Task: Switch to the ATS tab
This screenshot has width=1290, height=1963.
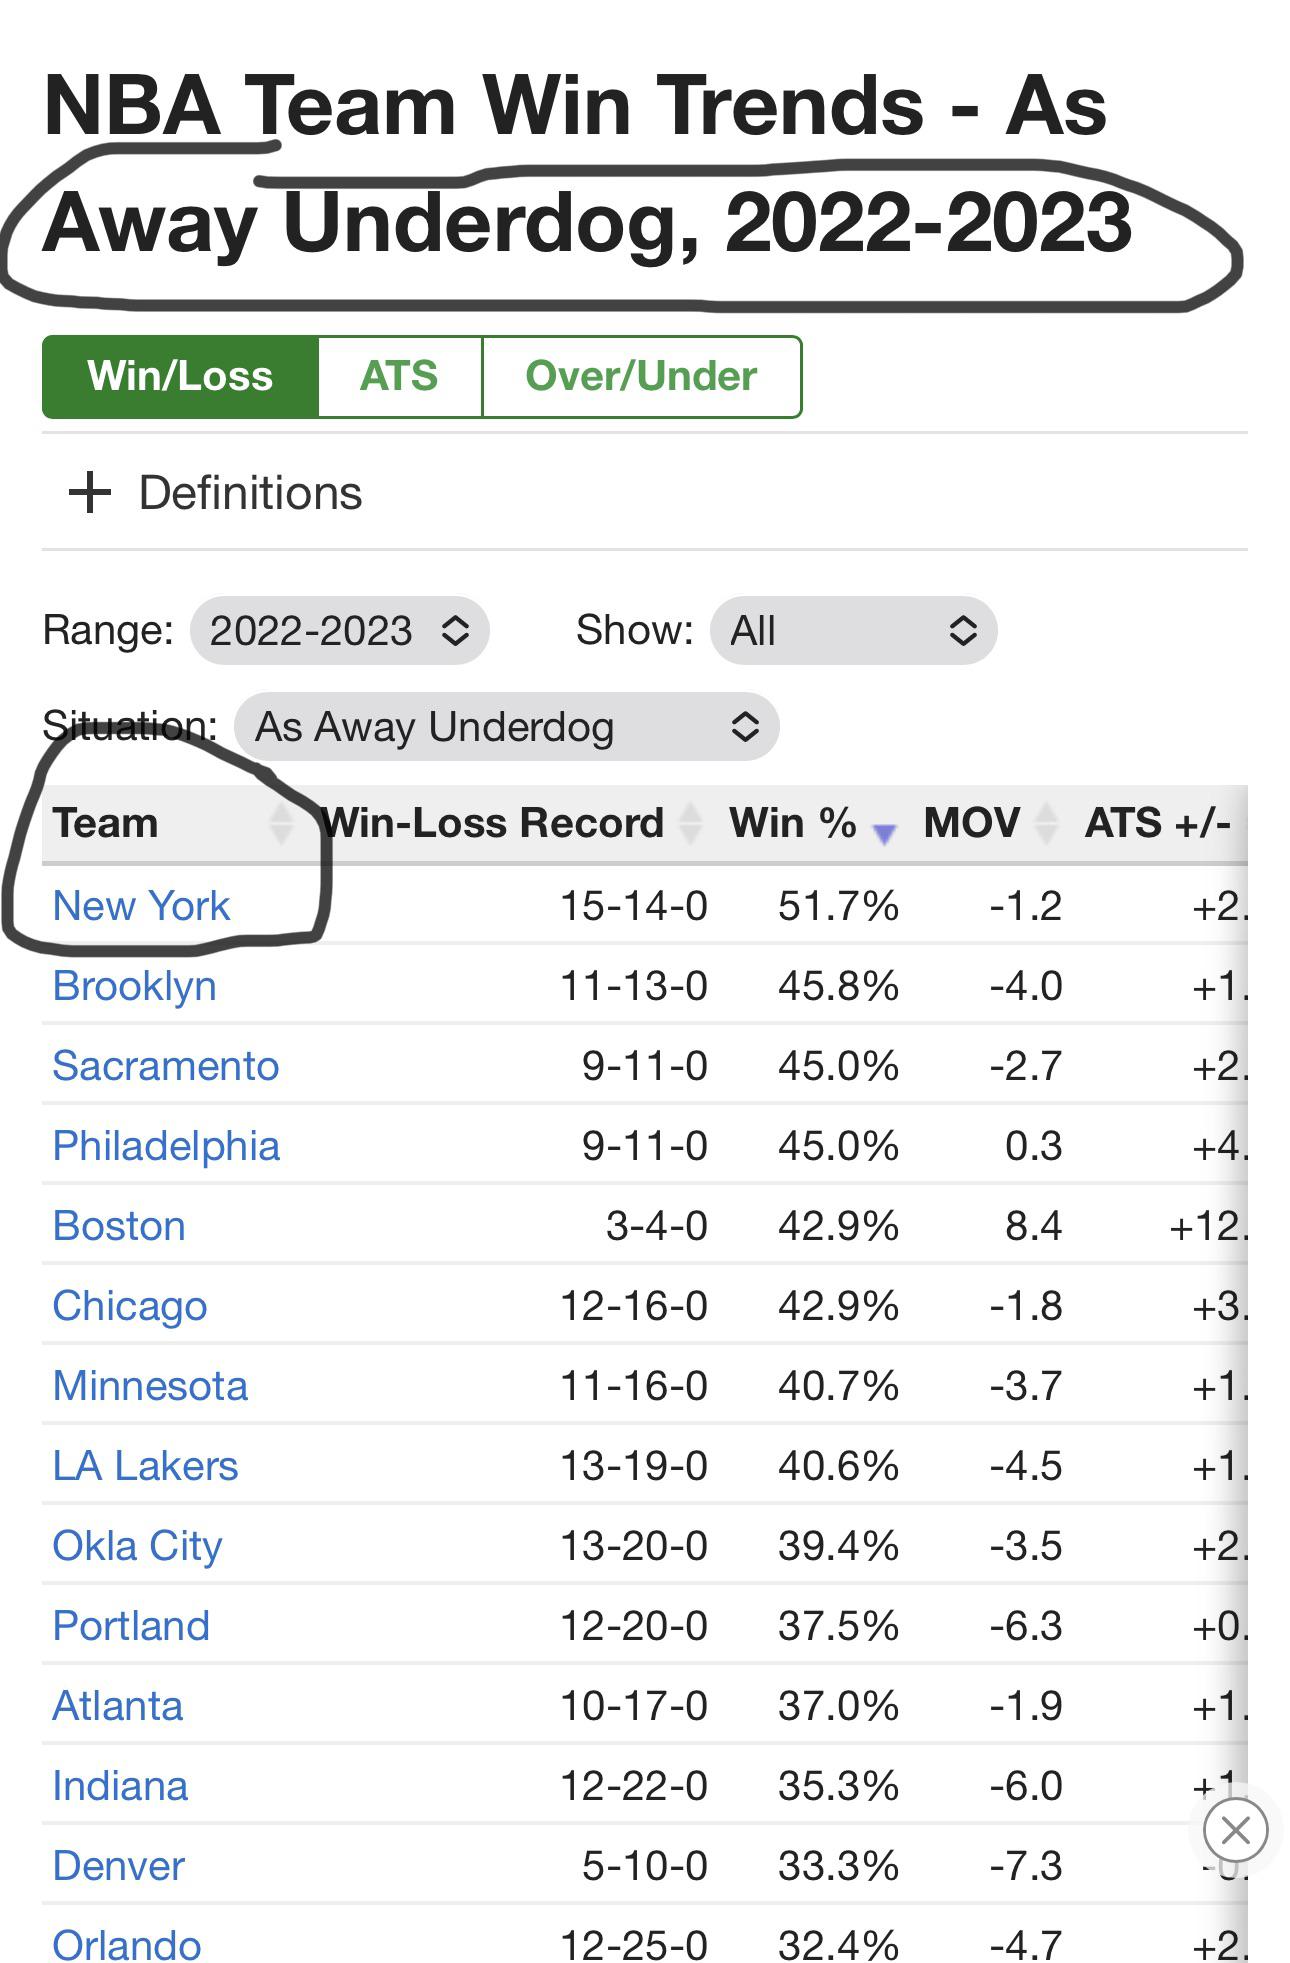Action: [x=399, y=377]
